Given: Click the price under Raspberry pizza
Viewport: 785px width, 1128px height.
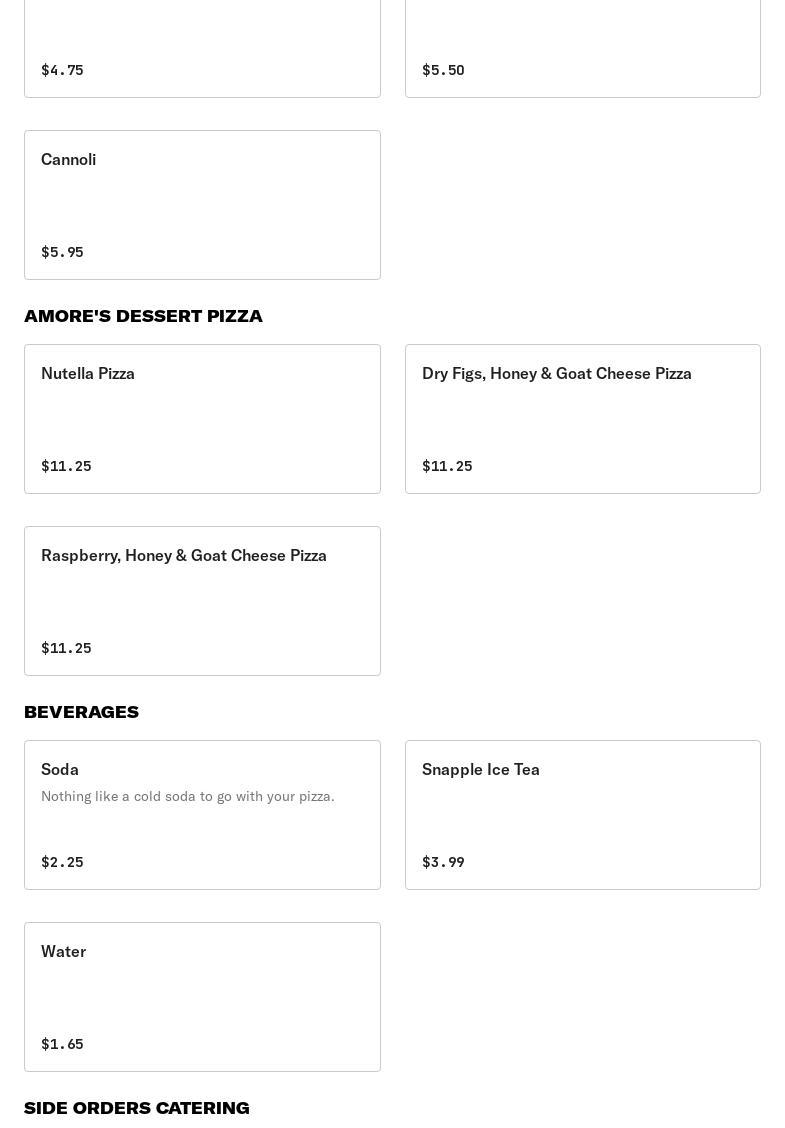Looking at the screenshot, I should point(66,648).
